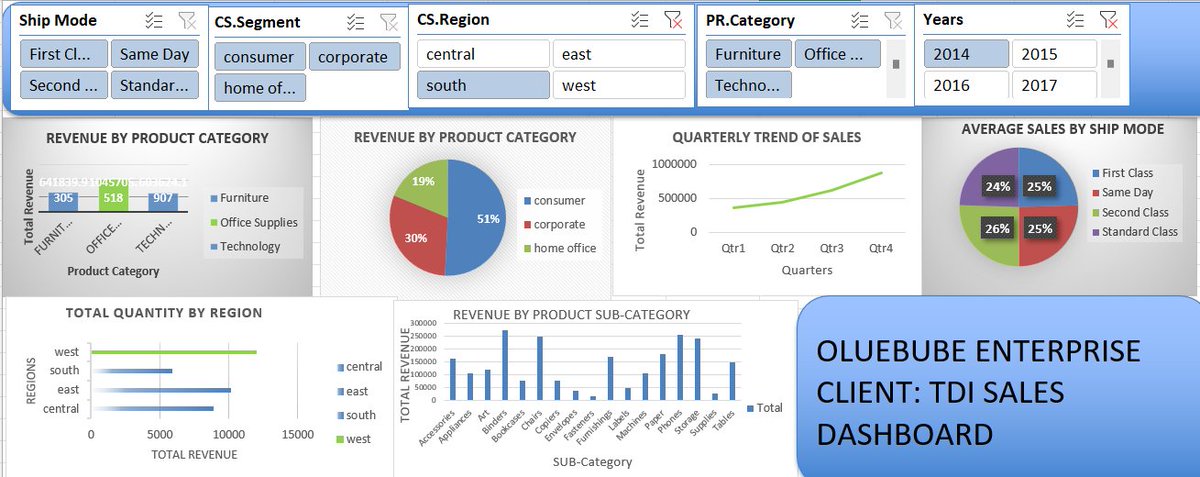1200x477 pixels.
Task: Select Total Quantity by Region chart title
Action: [x=164, y=313]
